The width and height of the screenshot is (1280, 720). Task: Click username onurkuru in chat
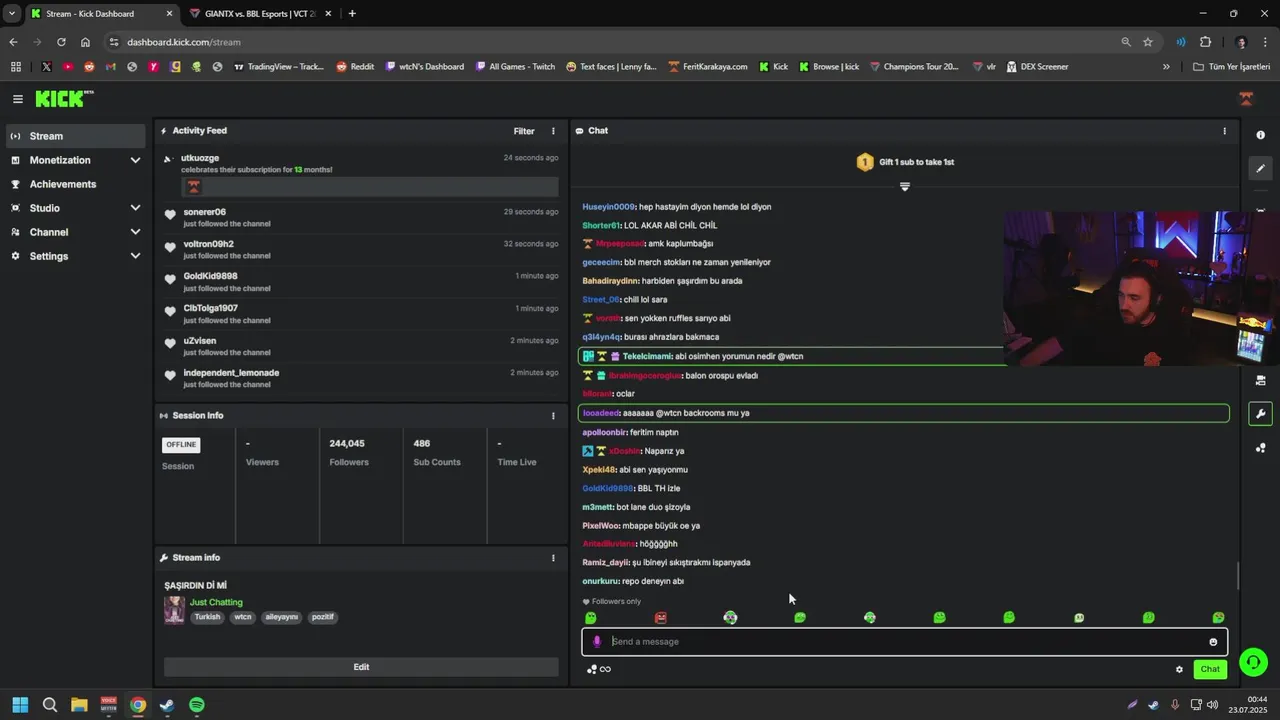point(600,582)
